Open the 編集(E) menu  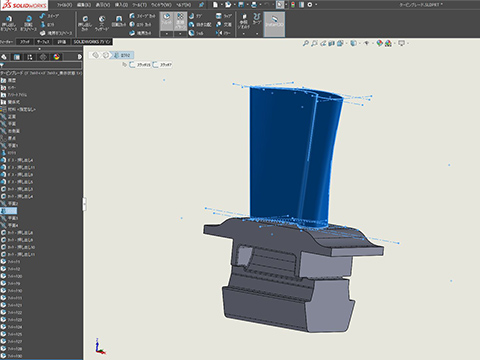click(84, 5)
